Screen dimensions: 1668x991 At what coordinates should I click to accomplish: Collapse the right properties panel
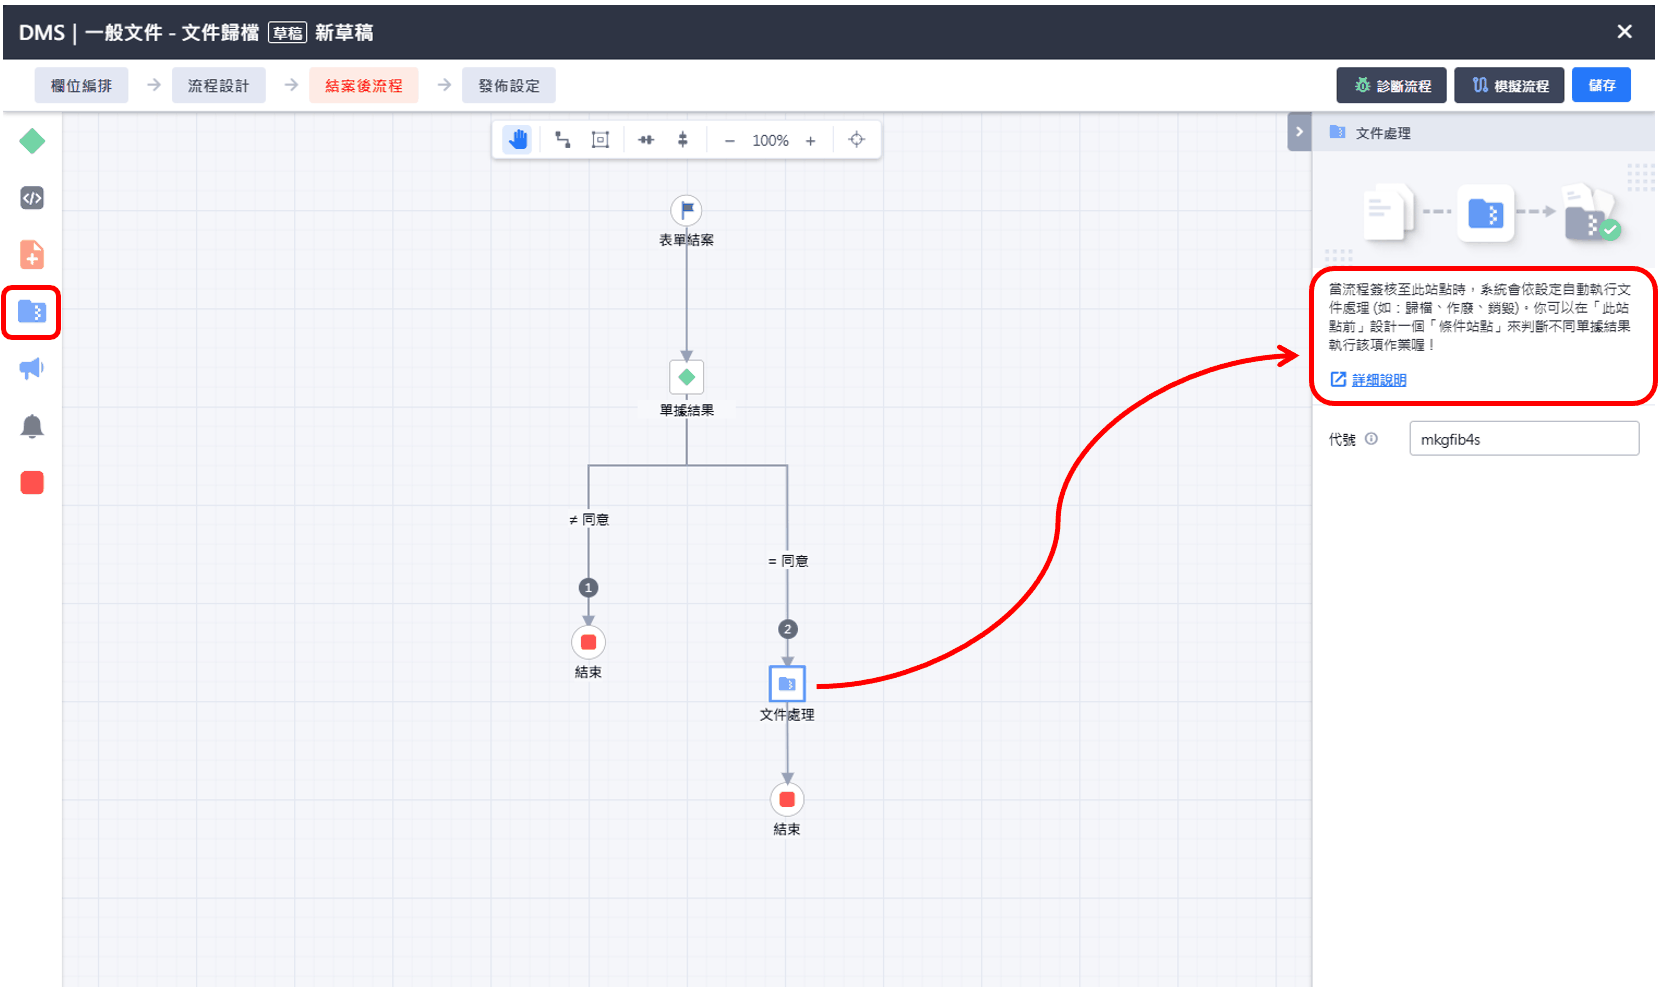(1299, 132)
